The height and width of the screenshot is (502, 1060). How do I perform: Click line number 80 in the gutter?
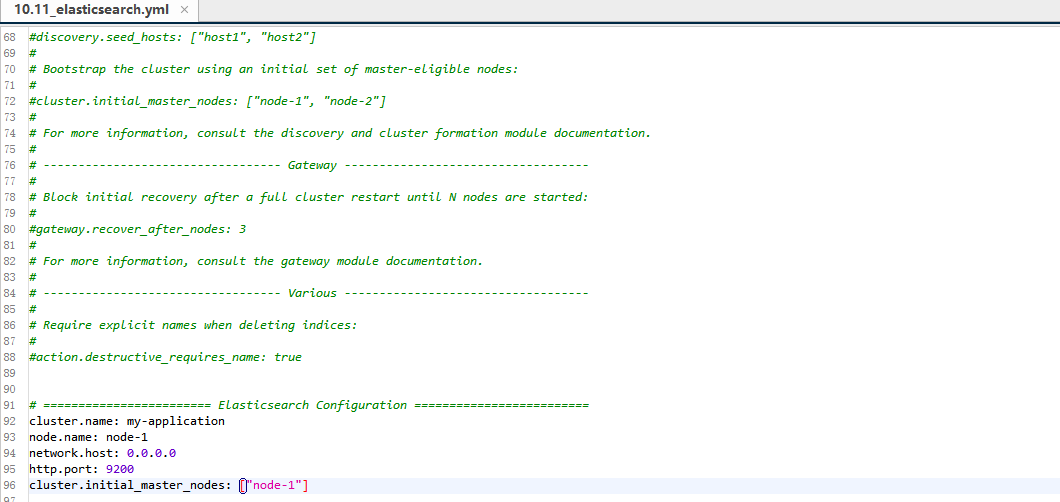[9, 230]
